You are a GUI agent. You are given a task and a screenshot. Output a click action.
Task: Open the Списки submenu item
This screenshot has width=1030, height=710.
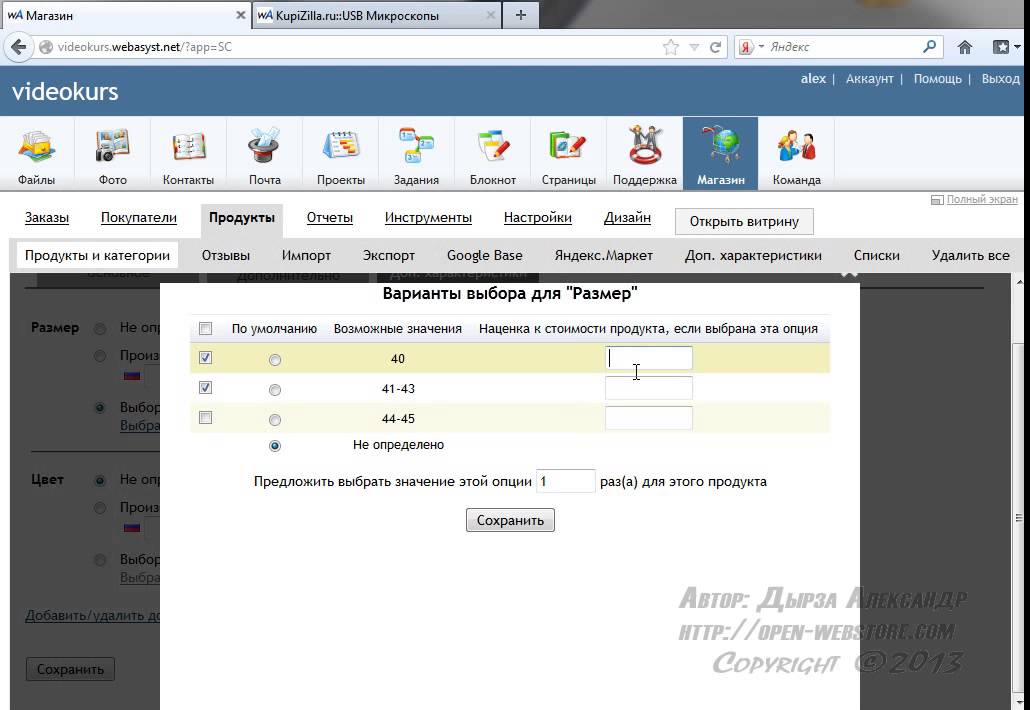[876, 255]
